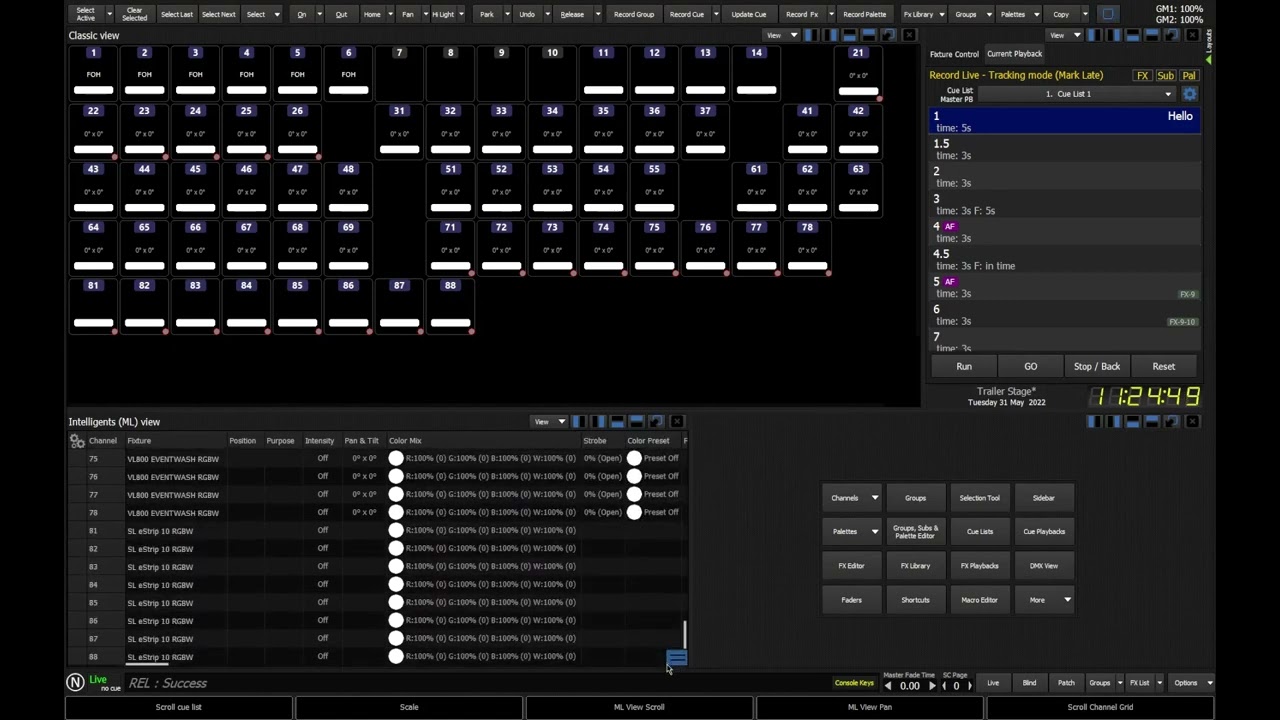This screenshot has width=1280, height=720.
Task: Pop out the shortcut buttons panel
Action: 1171,422
